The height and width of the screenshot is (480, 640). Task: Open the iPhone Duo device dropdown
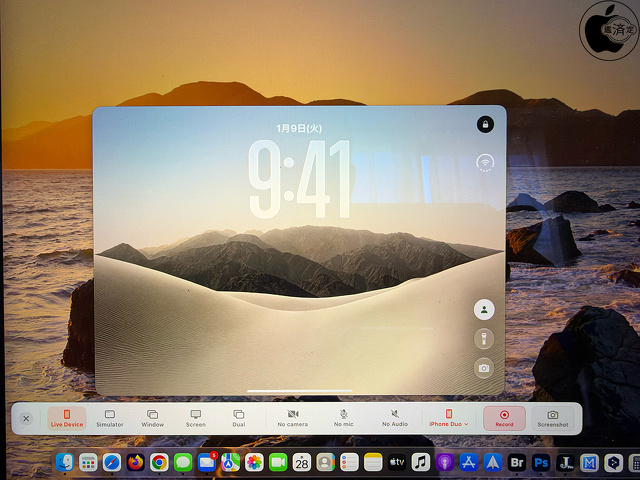[449, 418]
